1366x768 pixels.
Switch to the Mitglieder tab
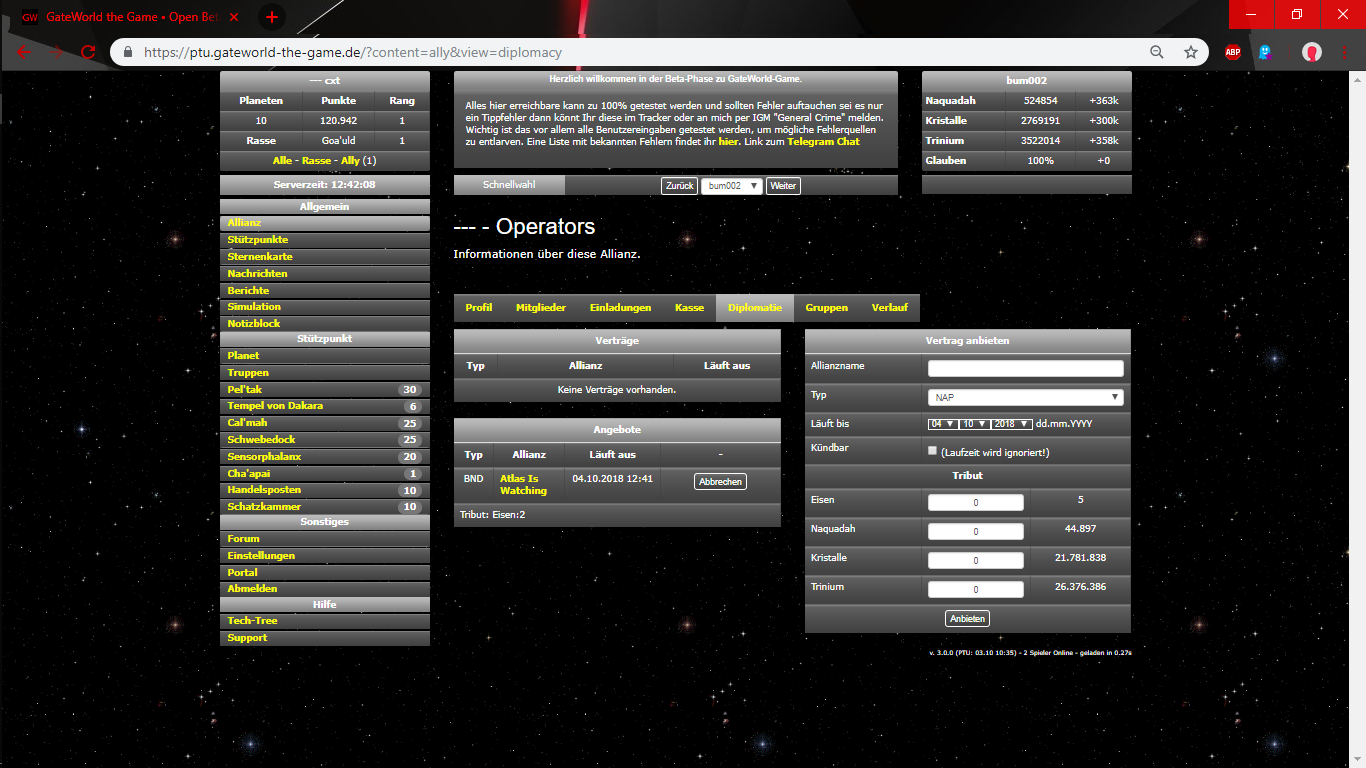[540, 308]
